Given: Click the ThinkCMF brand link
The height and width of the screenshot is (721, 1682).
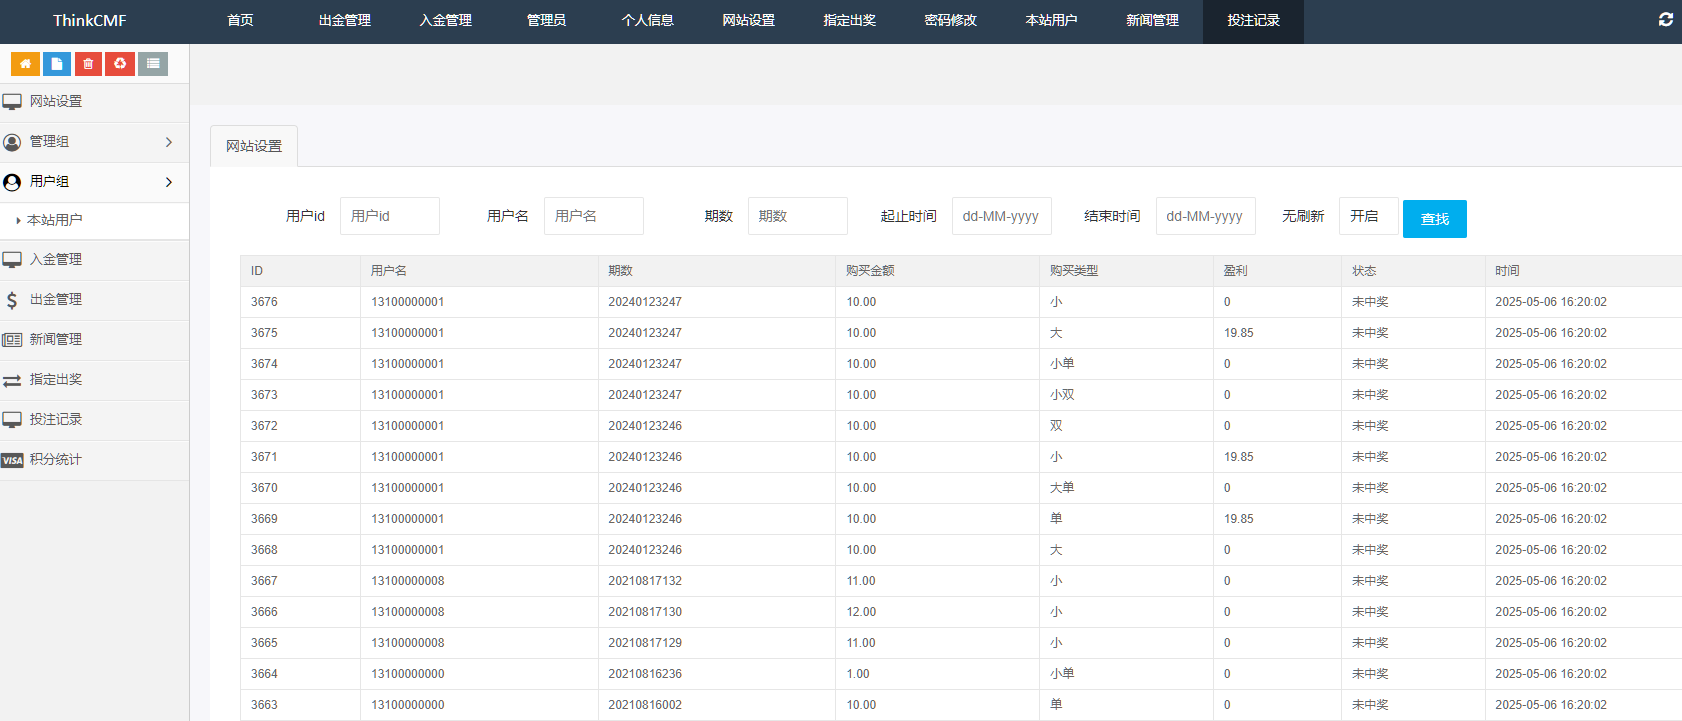Looking at the screenshot, I should coord(90,21).
